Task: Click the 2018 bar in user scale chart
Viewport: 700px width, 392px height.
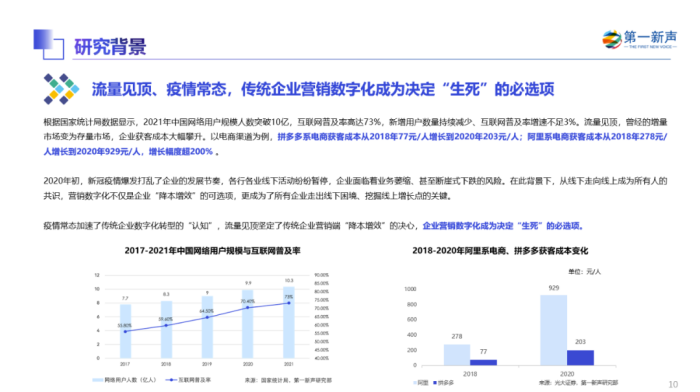Action: pos(166,329)
